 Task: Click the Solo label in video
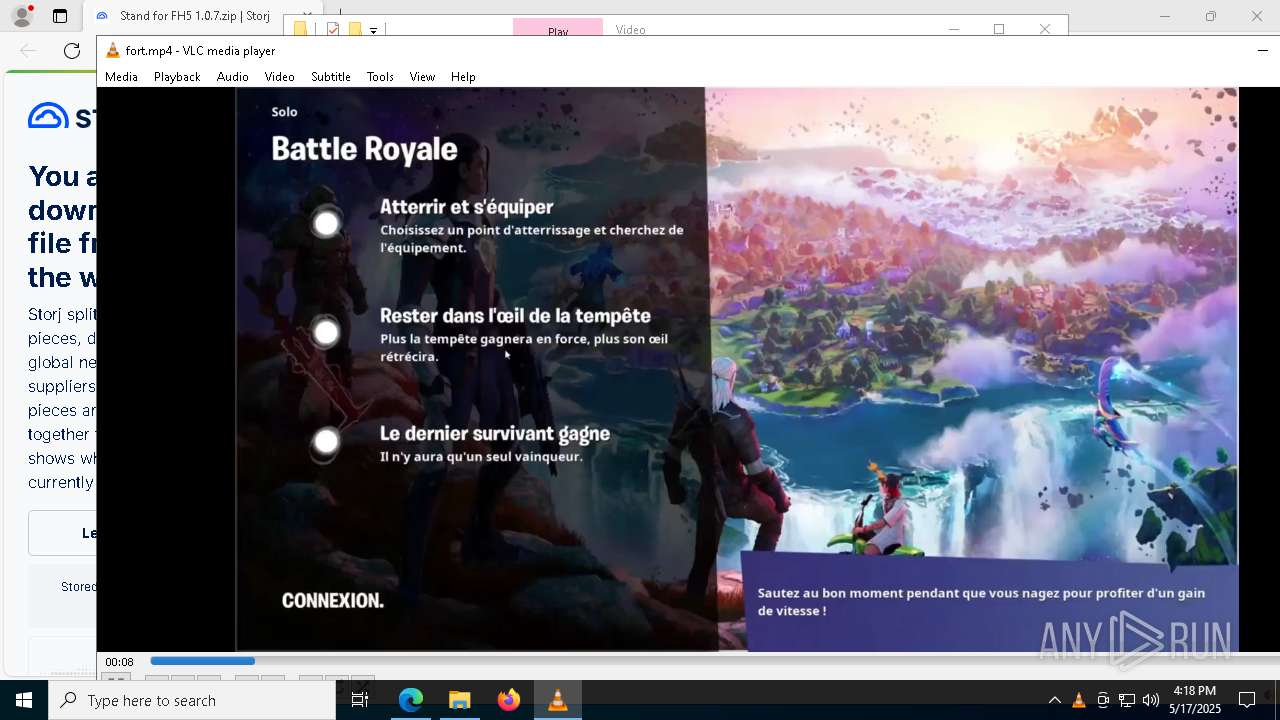click(284, 112)
